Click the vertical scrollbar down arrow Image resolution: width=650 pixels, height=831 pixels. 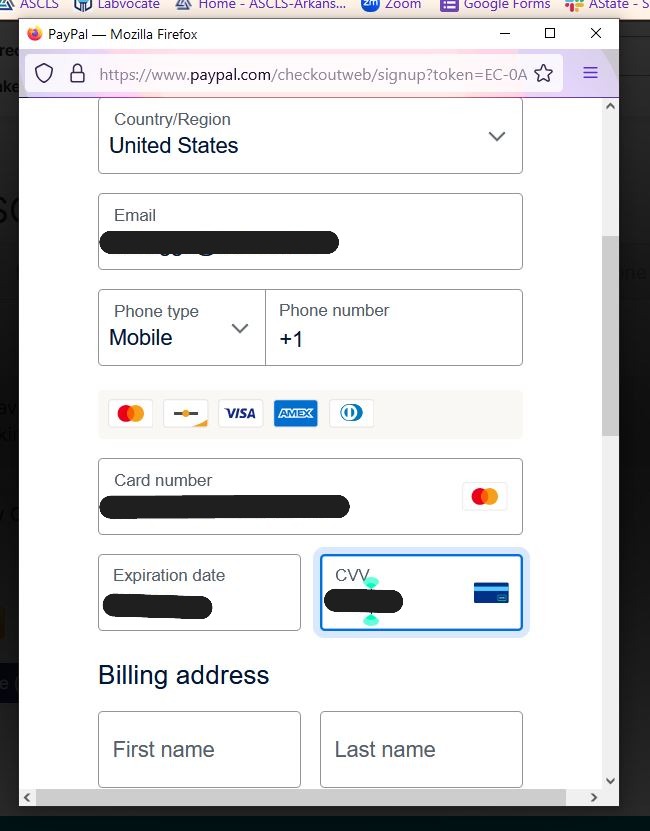click(610, 780)
